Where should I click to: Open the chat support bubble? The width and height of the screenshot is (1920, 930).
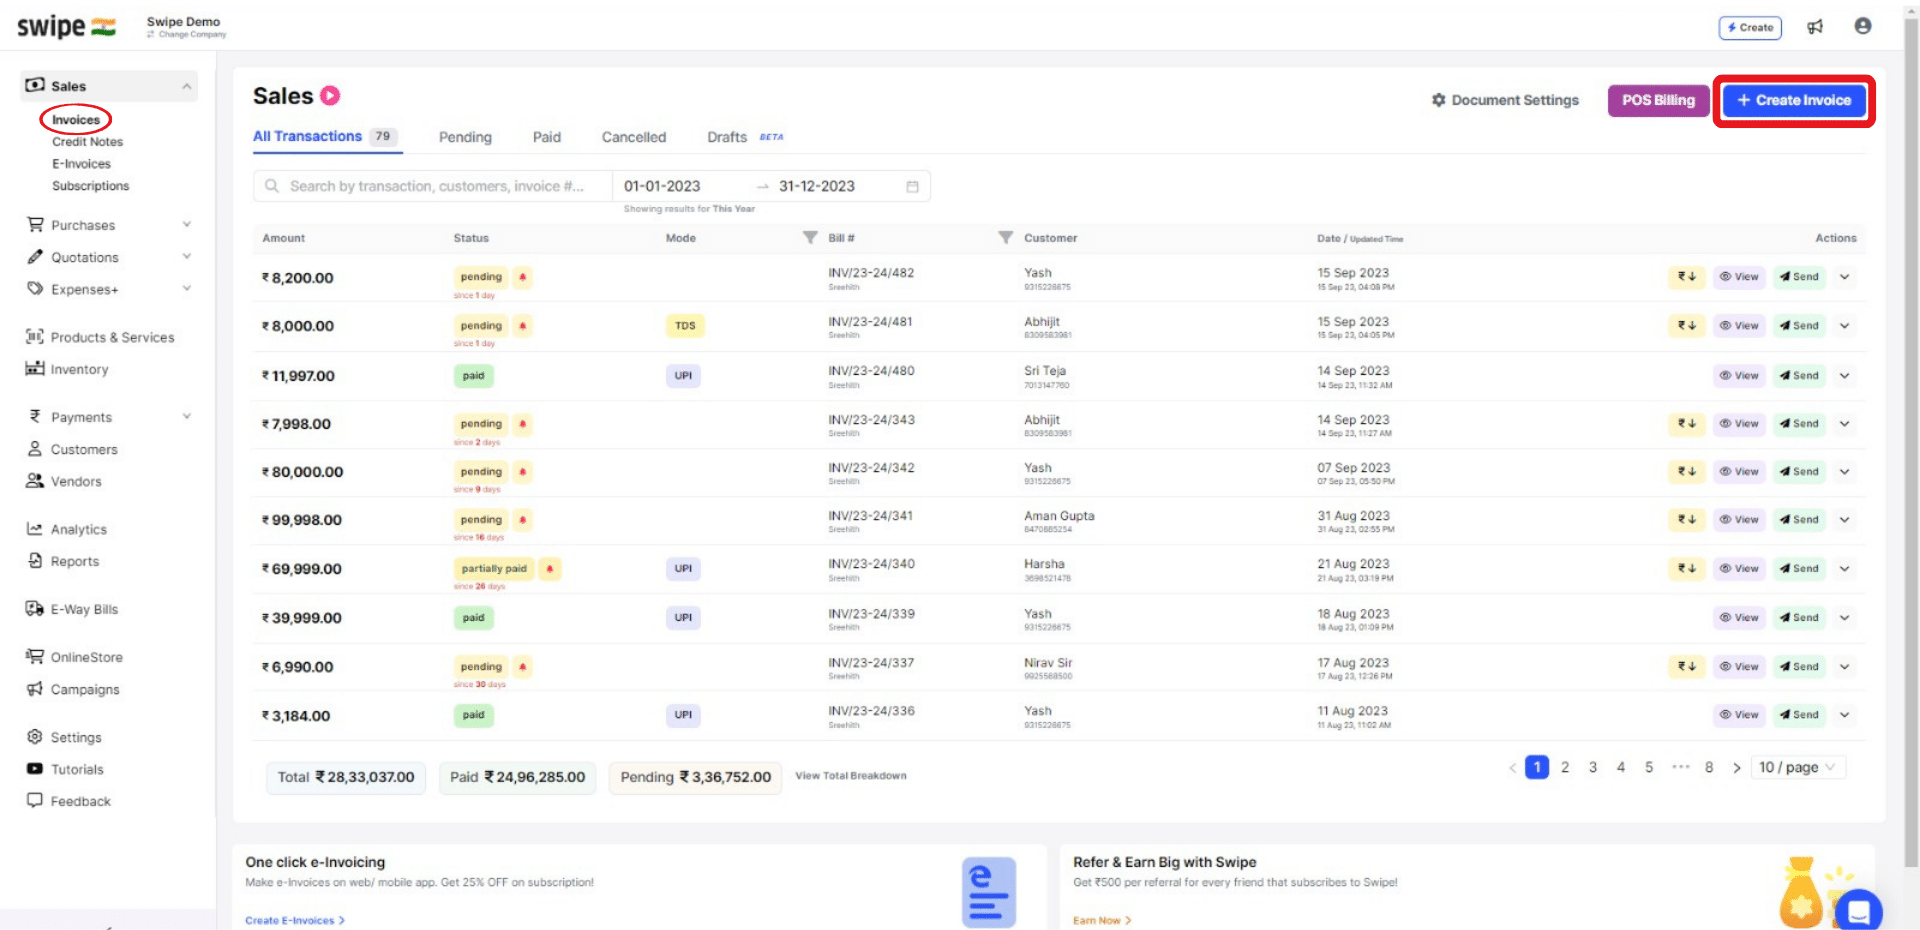tap(1859, 911)
